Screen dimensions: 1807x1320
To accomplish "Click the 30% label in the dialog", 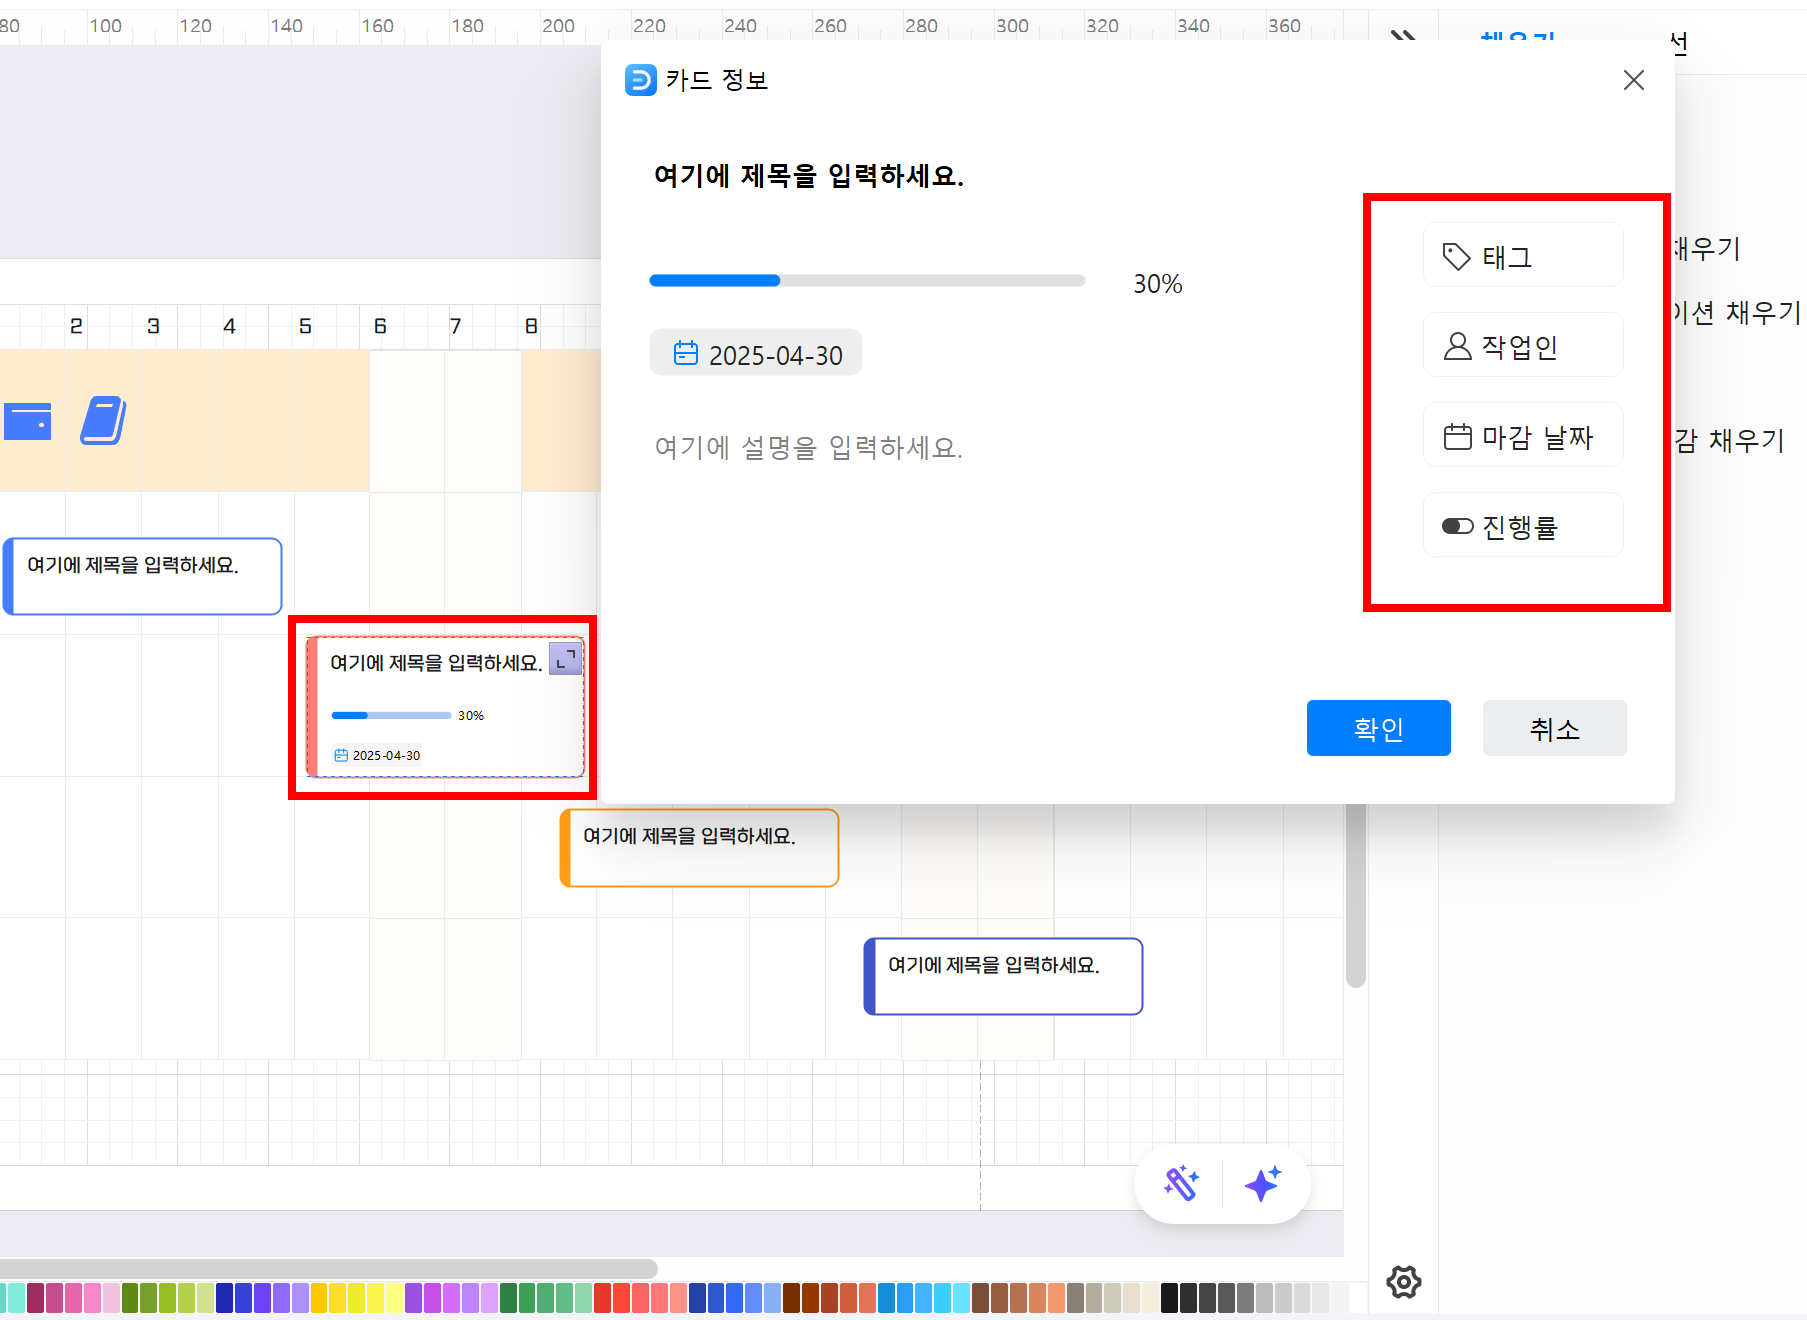I will [x=1157, y=283].
